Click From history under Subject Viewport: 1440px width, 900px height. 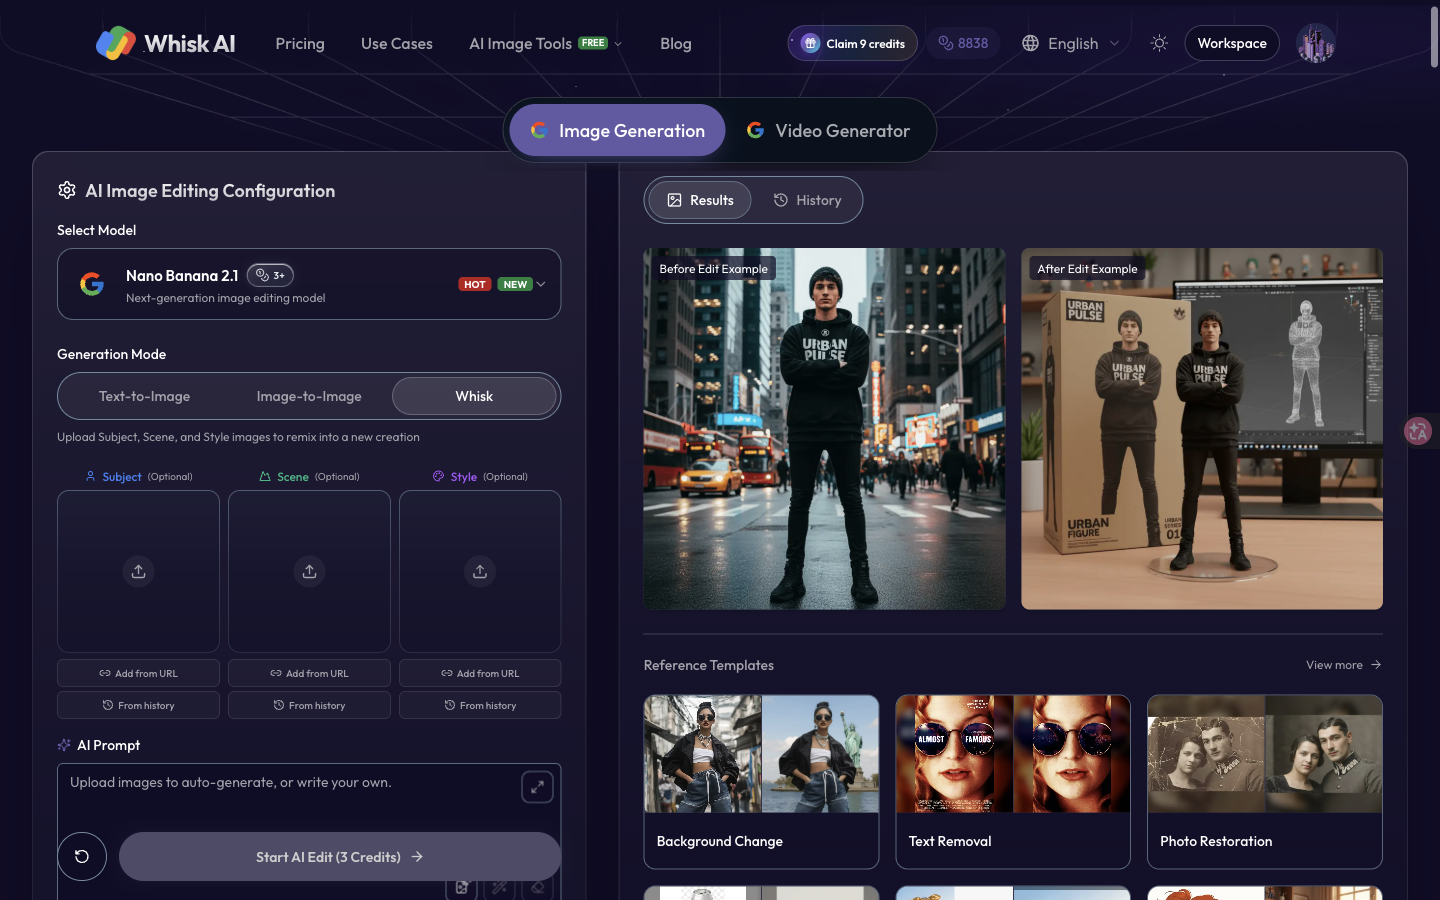click(x=138, y=705)
